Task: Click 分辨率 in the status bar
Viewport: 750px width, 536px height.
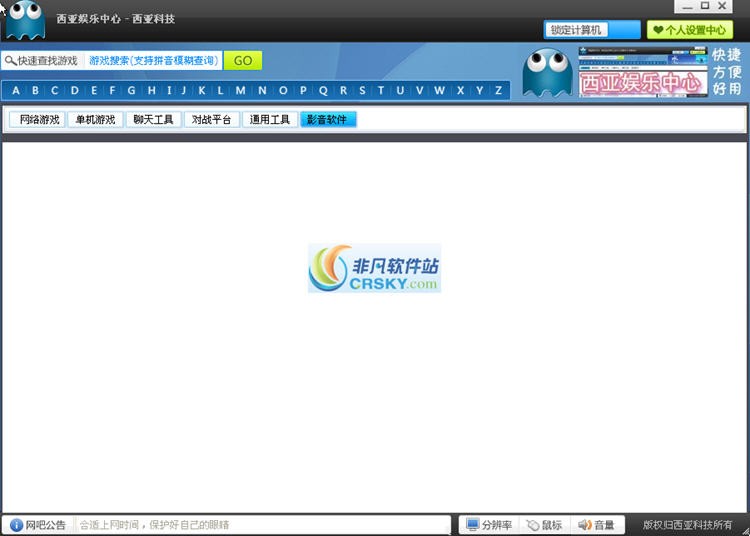Action: [489, 525]
